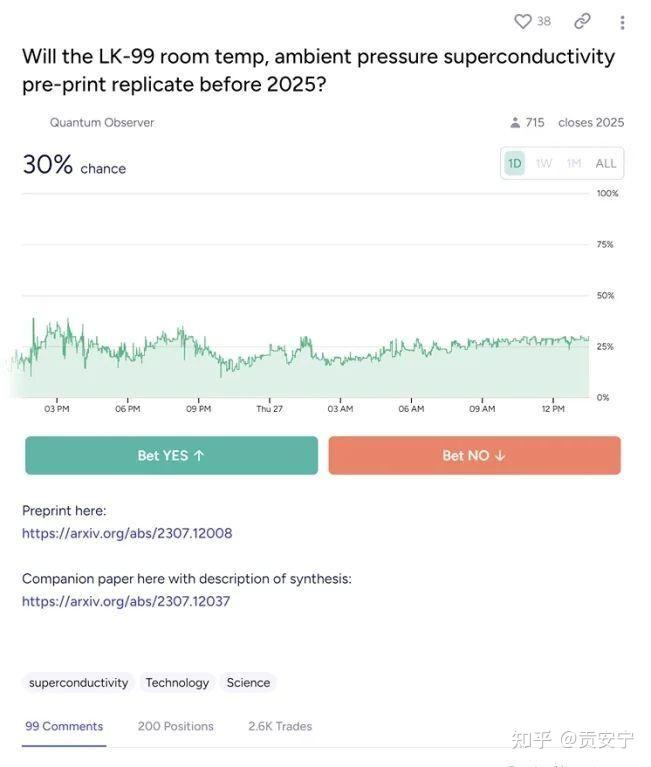Open Quantum Observer author profile

pos(102,122)
